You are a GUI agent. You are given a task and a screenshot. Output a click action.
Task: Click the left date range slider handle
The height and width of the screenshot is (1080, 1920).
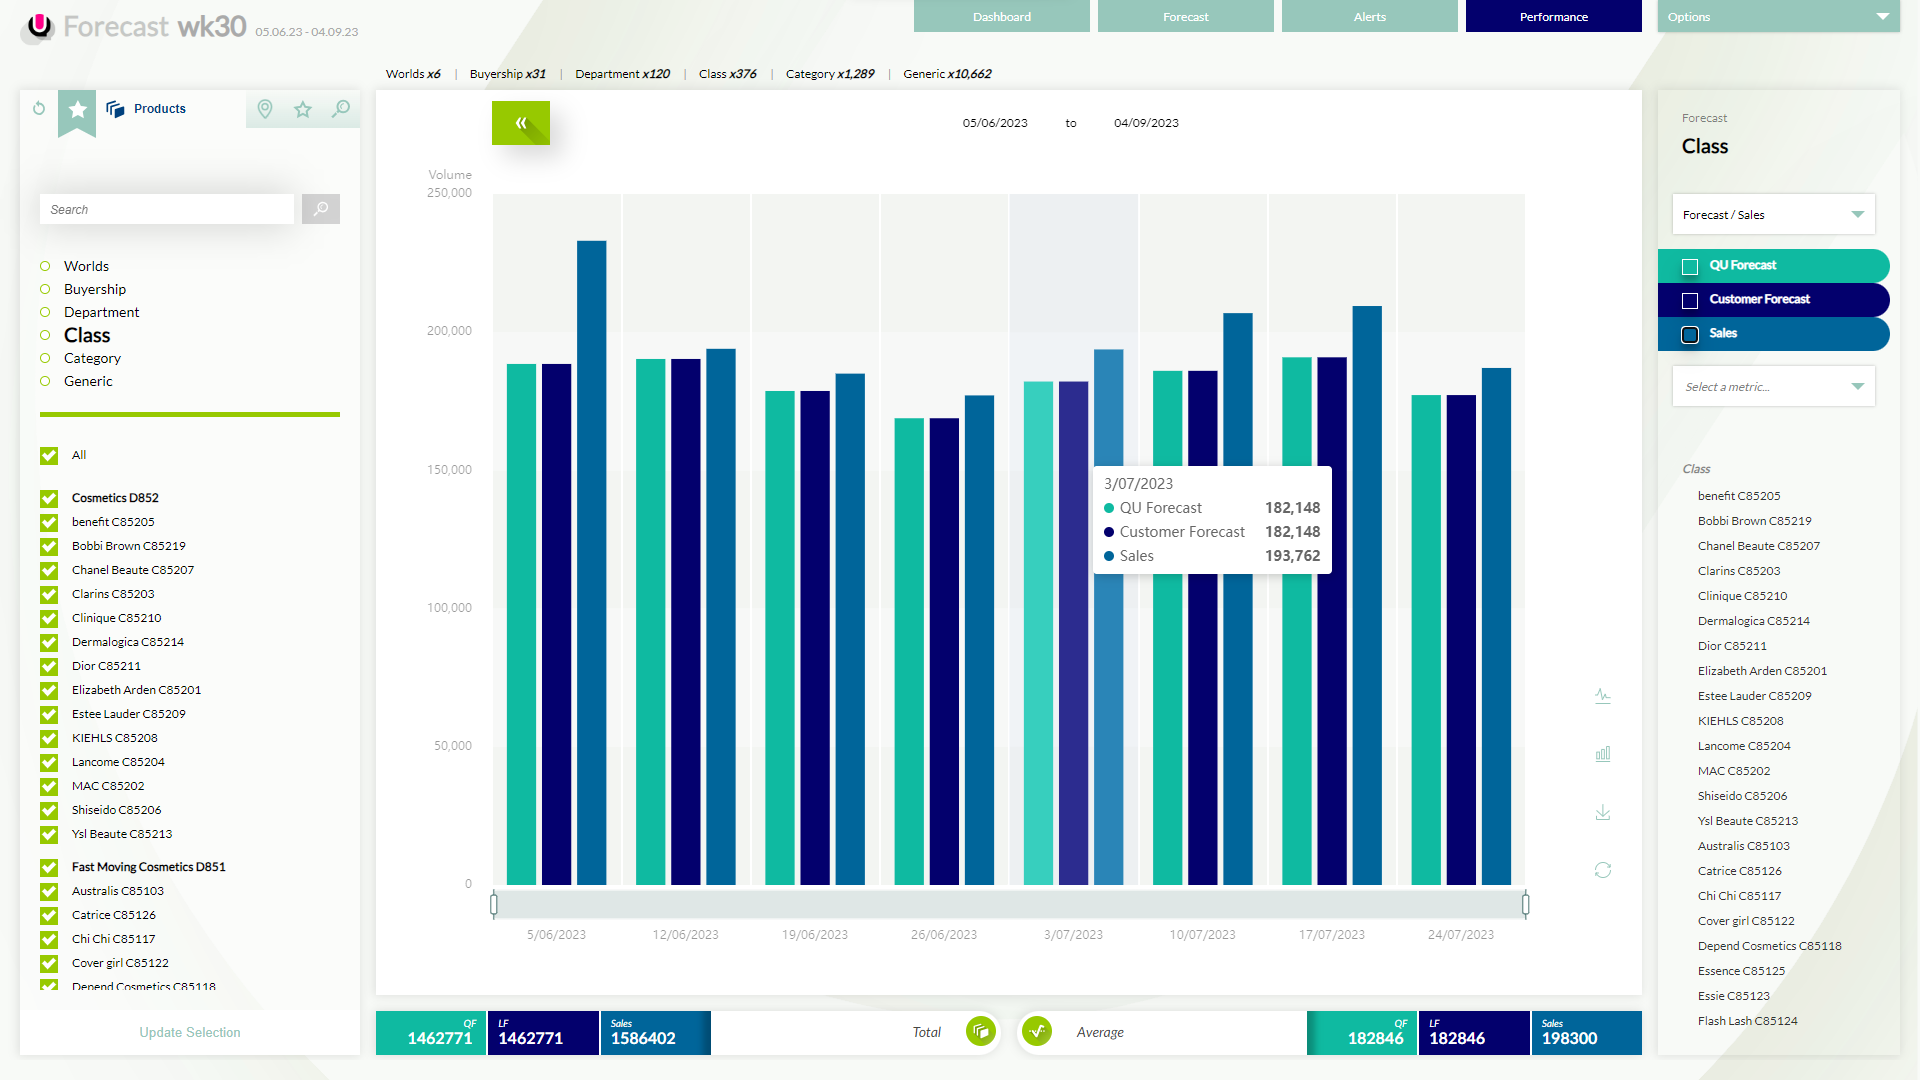[494, 905]
